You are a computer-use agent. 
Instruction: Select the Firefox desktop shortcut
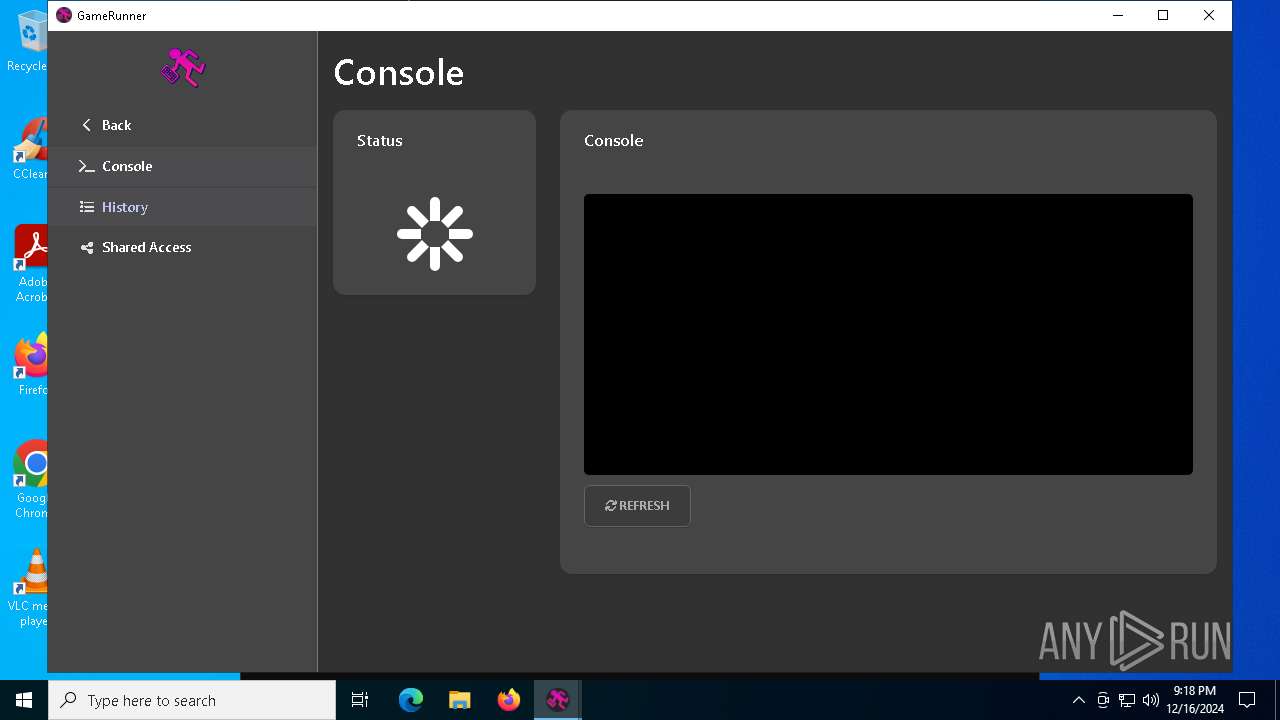coord(32,365)
